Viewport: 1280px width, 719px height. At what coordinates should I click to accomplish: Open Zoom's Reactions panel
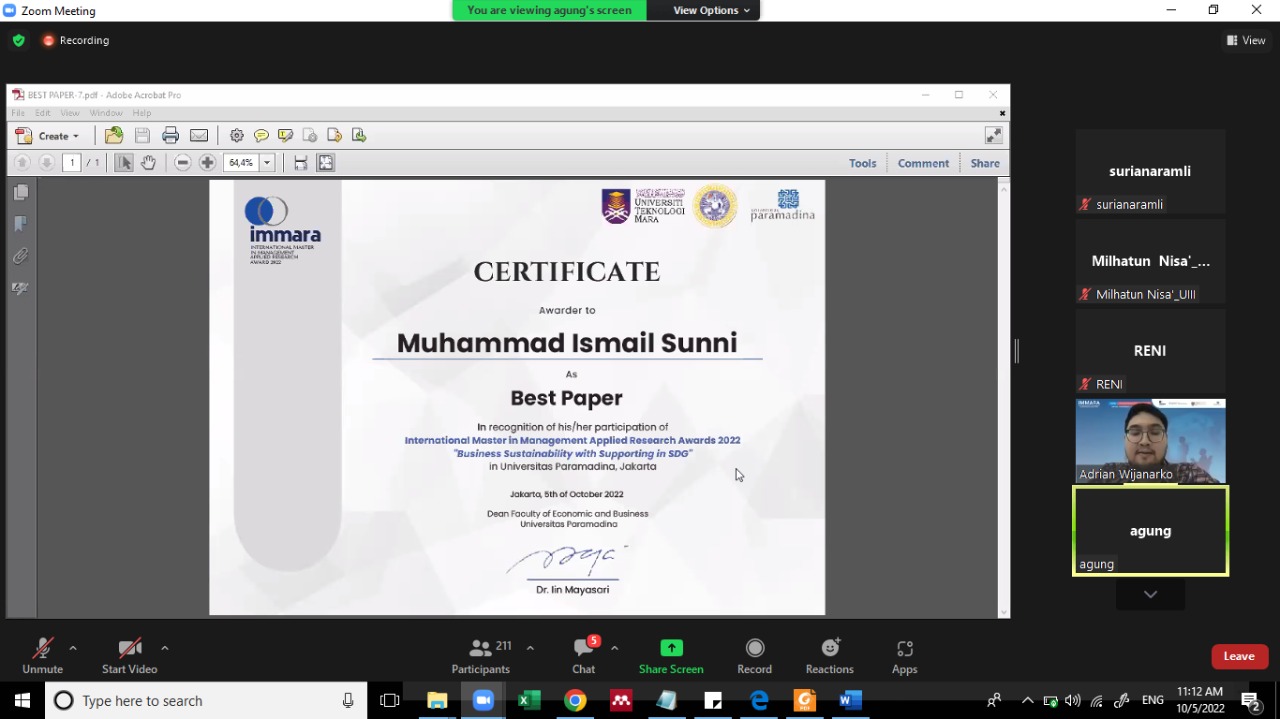pyautogui.click(x=829, y=655)
